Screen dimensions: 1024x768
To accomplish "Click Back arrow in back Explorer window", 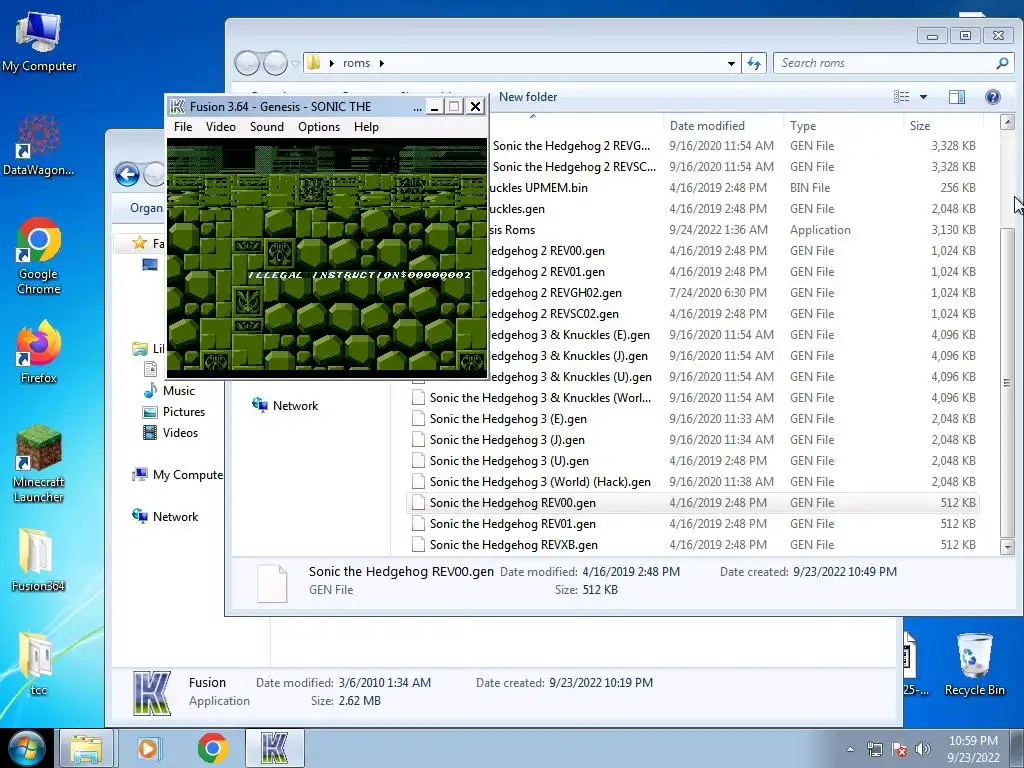I will (x=127, y=174).
